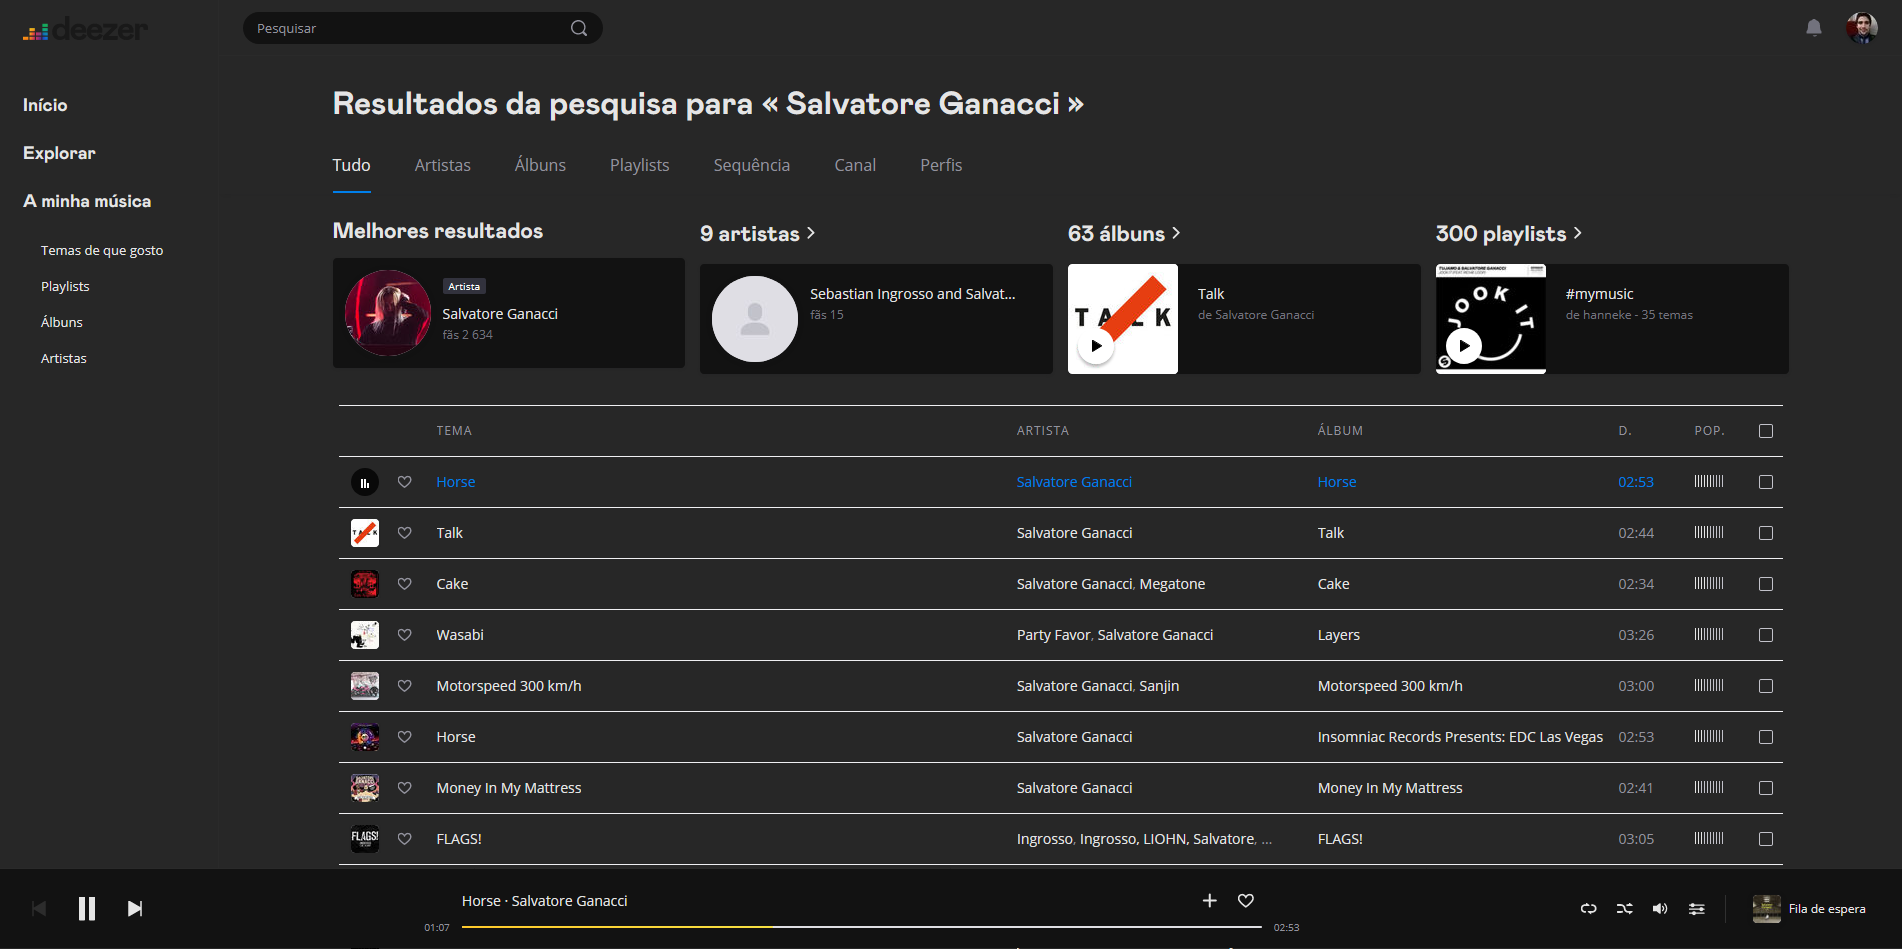1902x949 pixels.
Task: Open audio settings equalizer icon
Action: (1697, 908)
